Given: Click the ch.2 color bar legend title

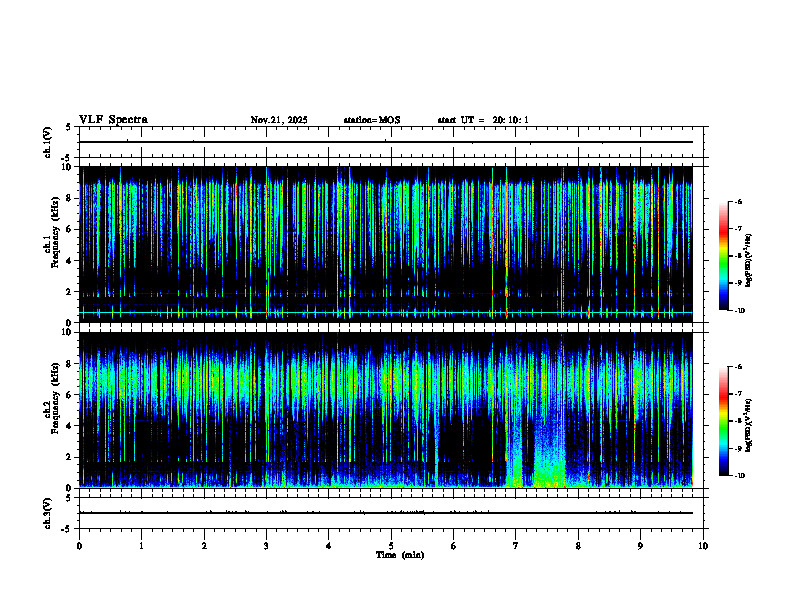Looking at the screenshot, I should click(748, 426).
